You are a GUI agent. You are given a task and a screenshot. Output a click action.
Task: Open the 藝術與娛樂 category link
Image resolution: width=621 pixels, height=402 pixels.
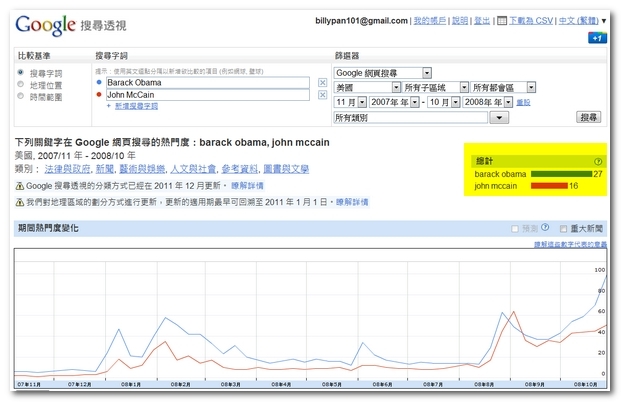click(142, 169)
